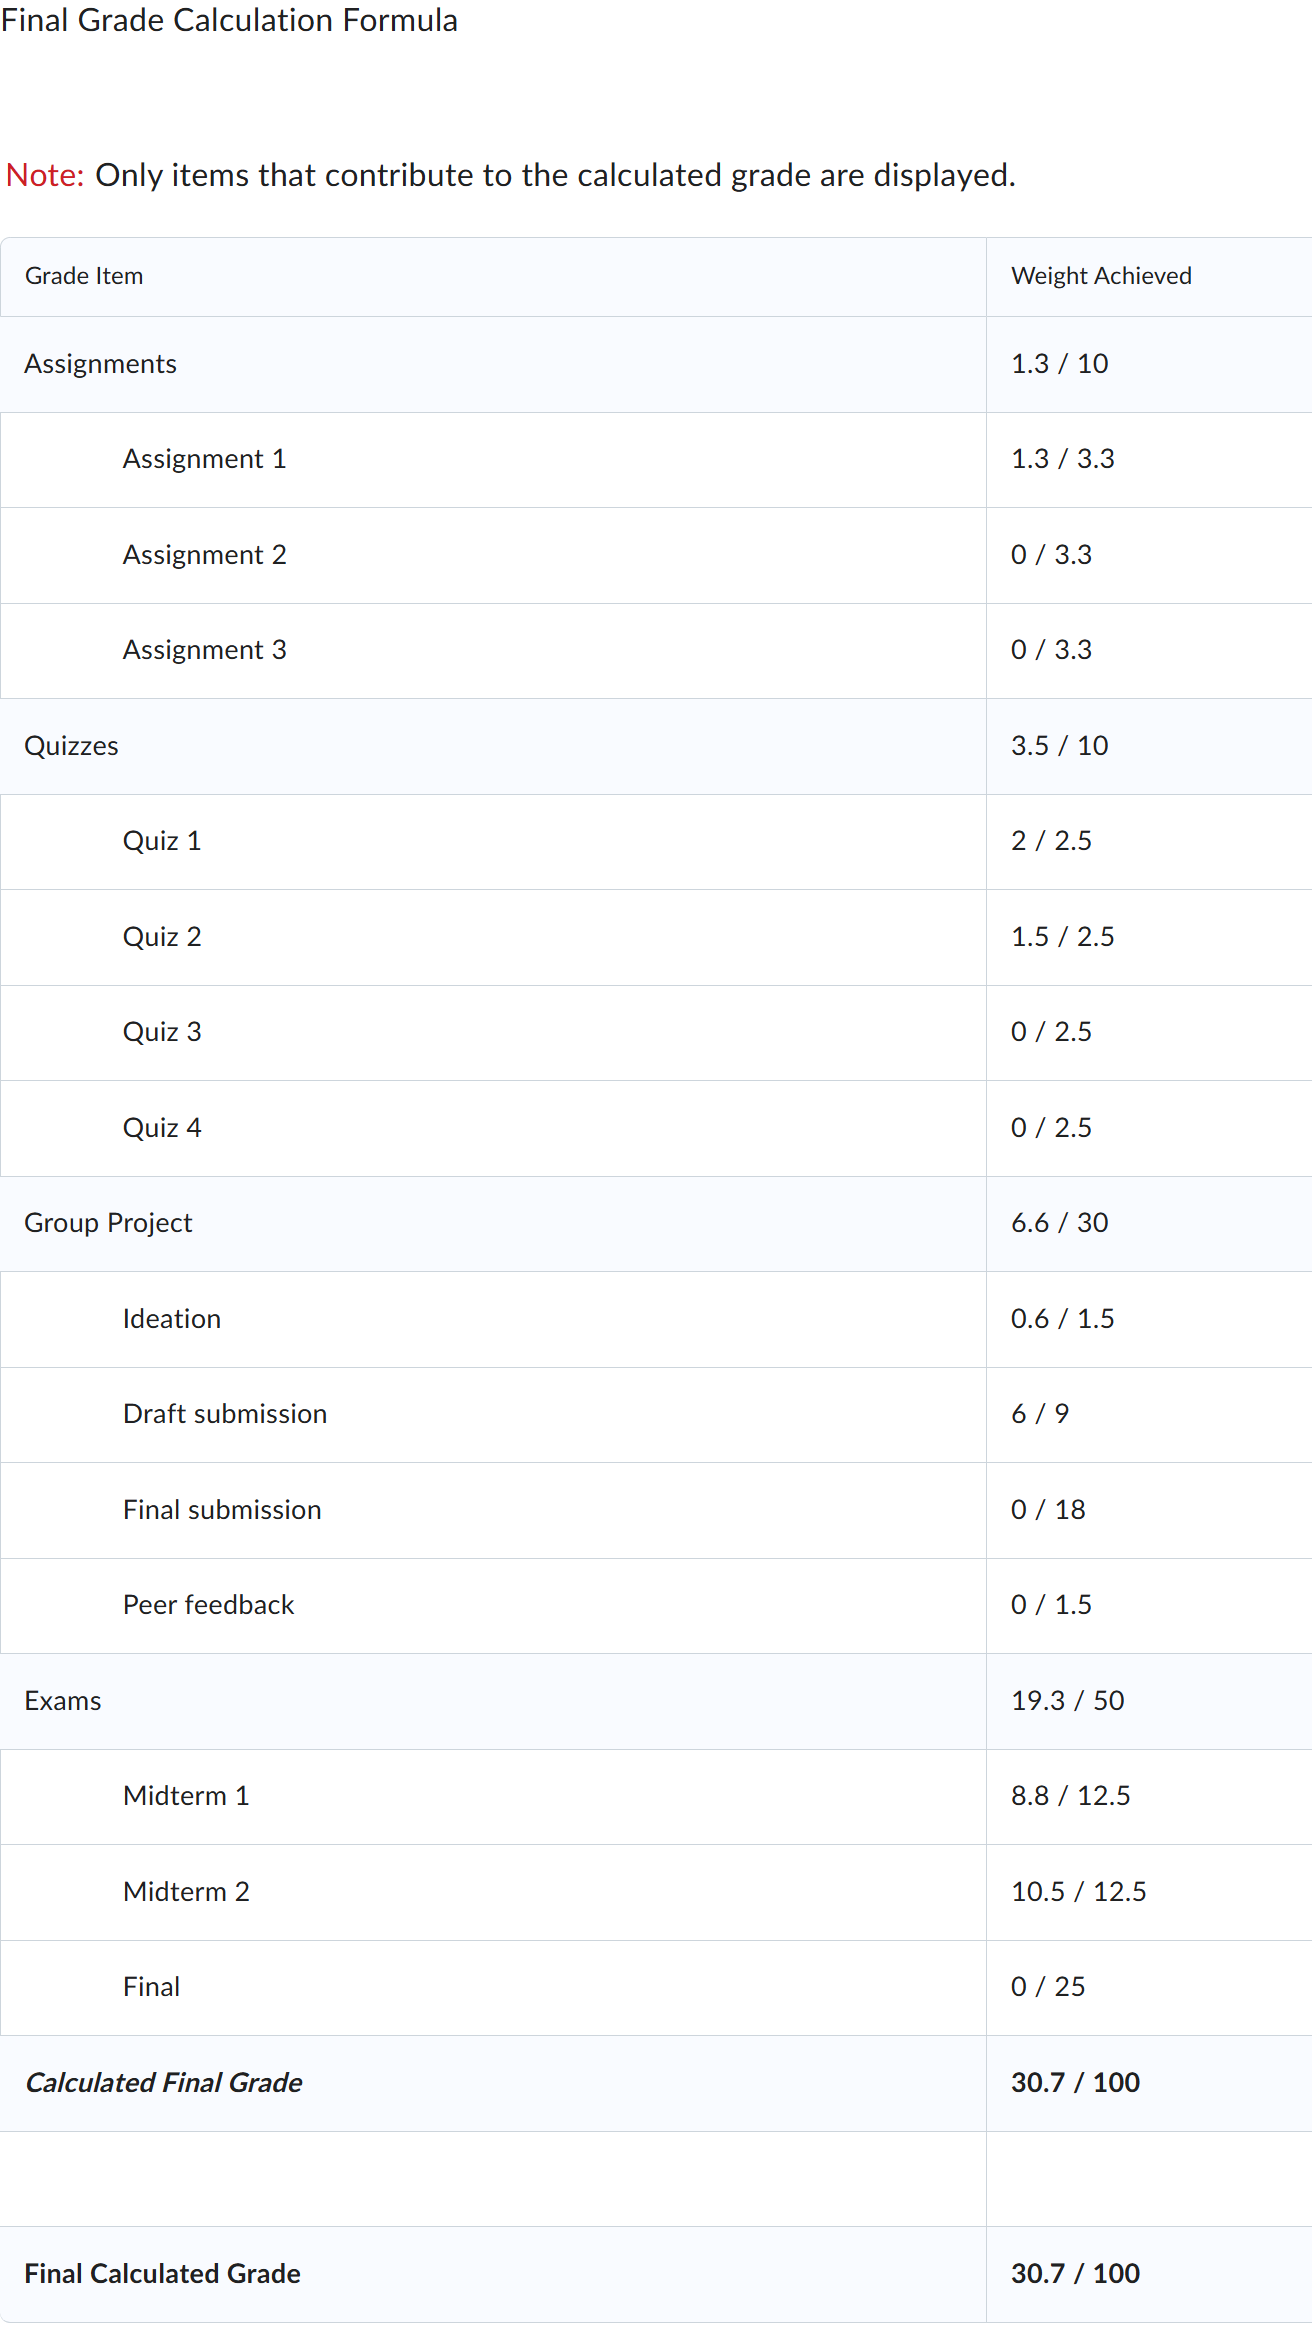This screenshot has width=1312, height=2335.
Task: Click the Draft submission row label
Action: pyautogui.click(x=225, y=1414)
